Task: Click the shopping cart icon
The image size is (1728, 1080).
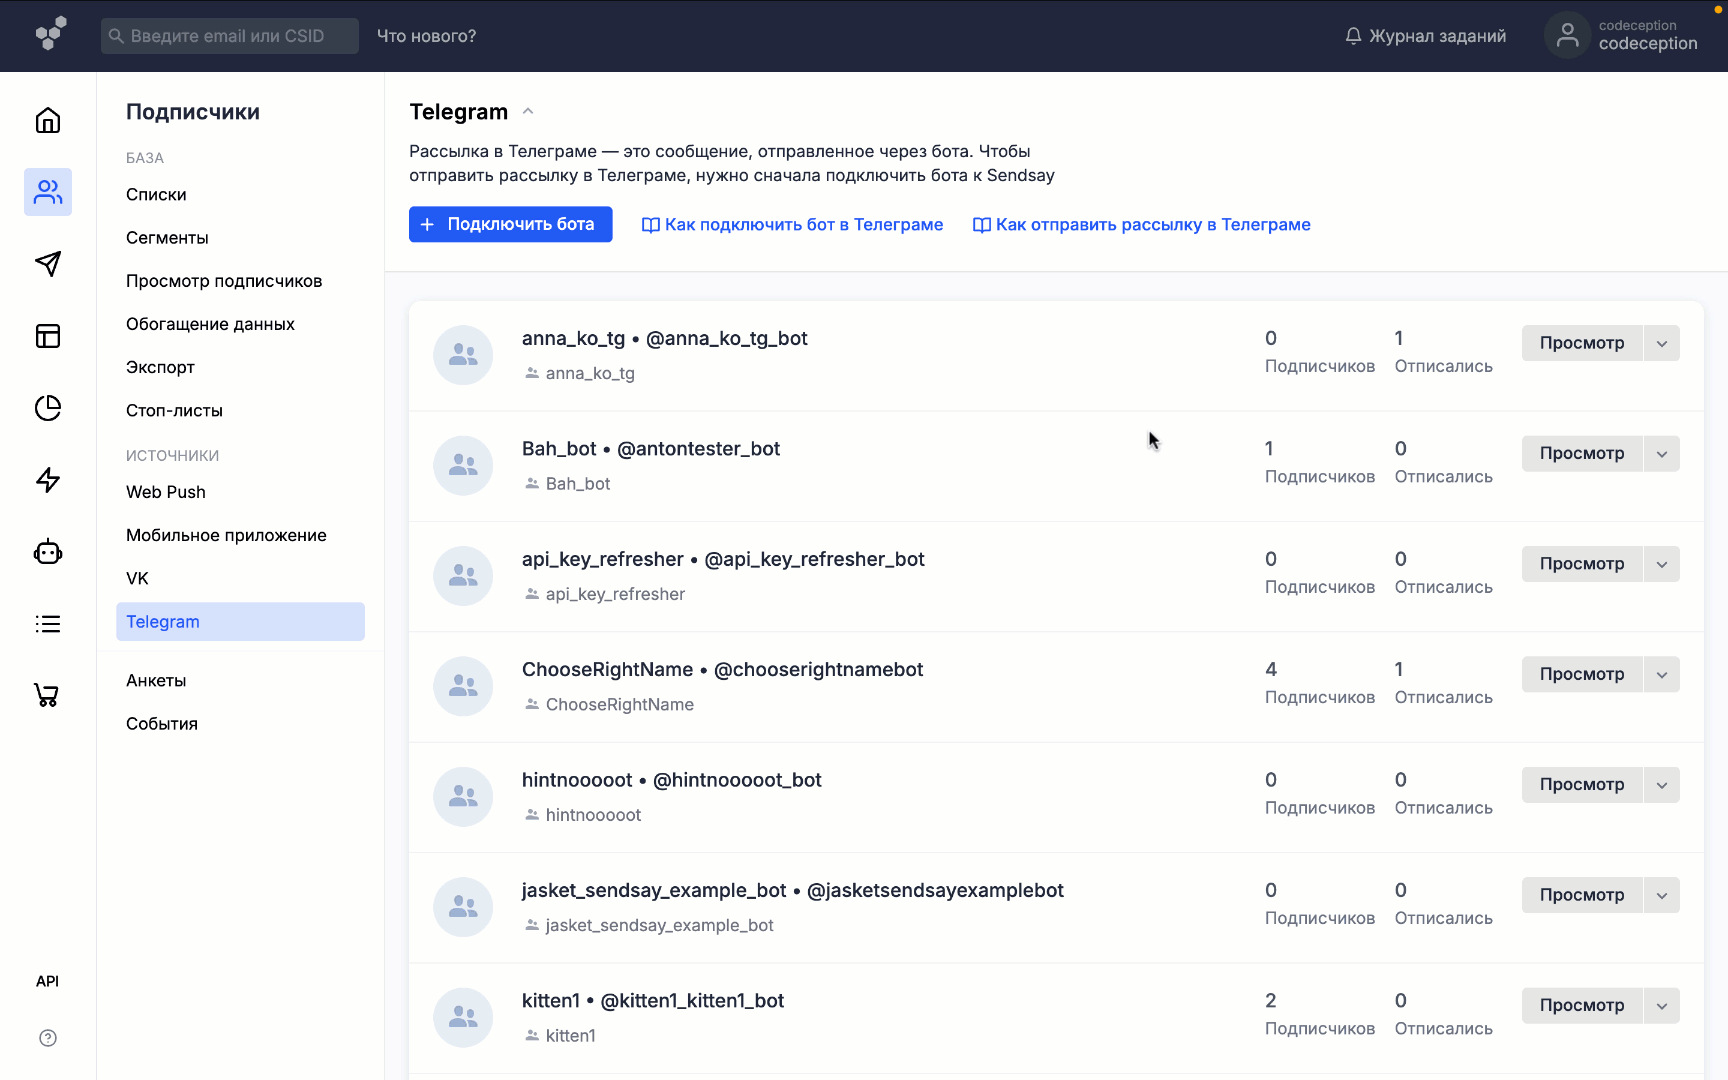Action: (48, 695)
